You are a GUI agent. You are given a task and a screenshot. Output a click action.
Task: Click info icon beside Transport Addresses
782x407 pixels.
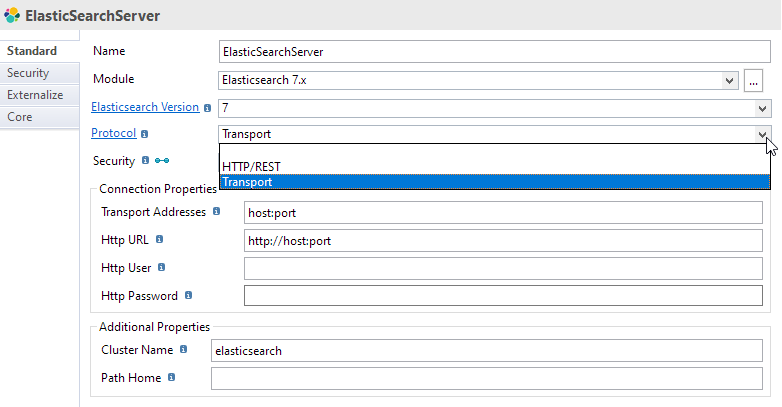click(216, 211)
